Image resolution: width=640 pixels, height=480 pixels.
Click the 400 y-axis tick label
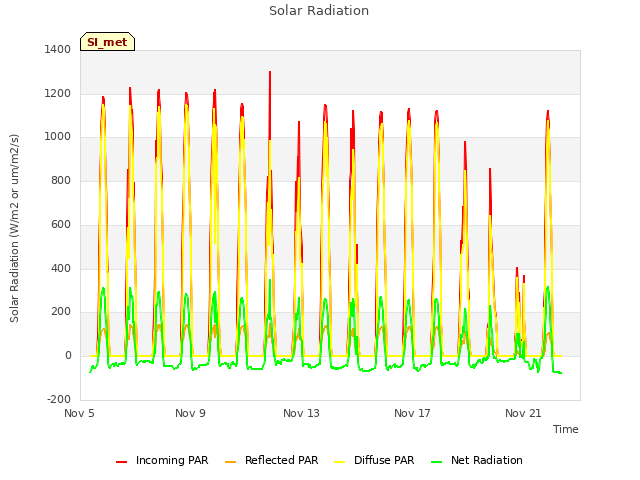click(61, 268)
